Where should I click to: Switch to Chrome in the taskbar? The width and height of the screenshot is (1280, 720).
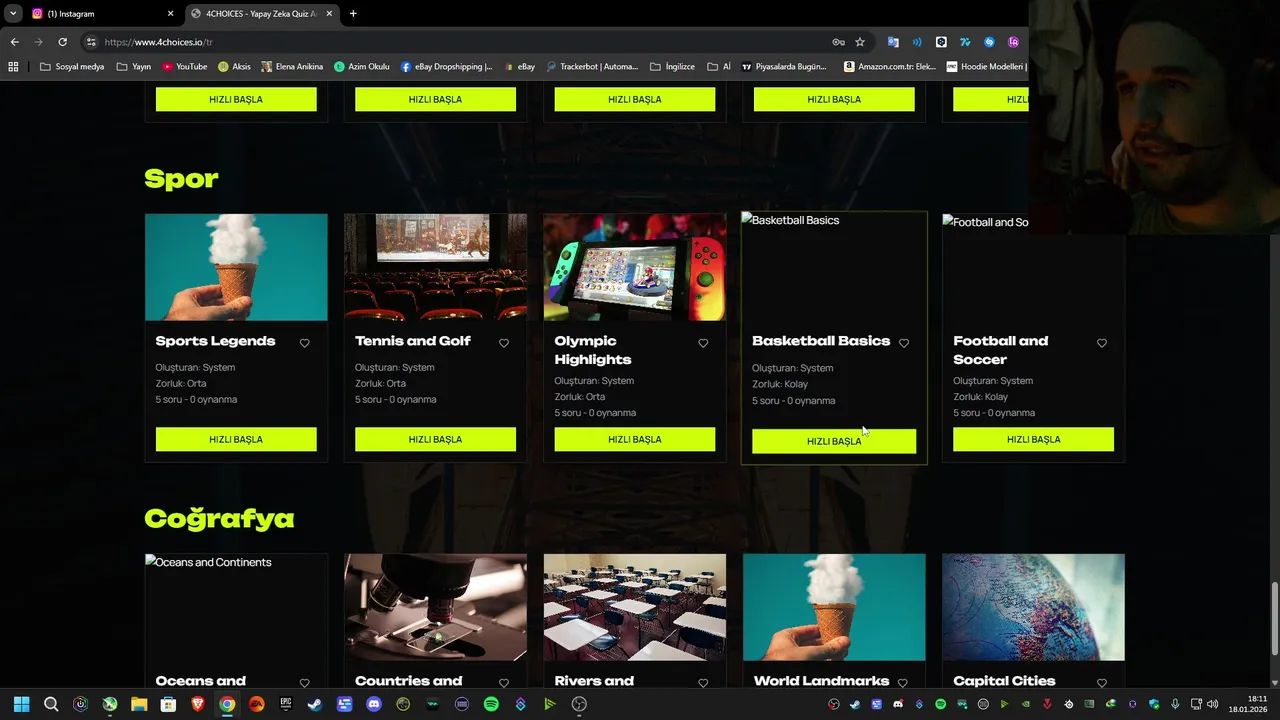point(227,704)
